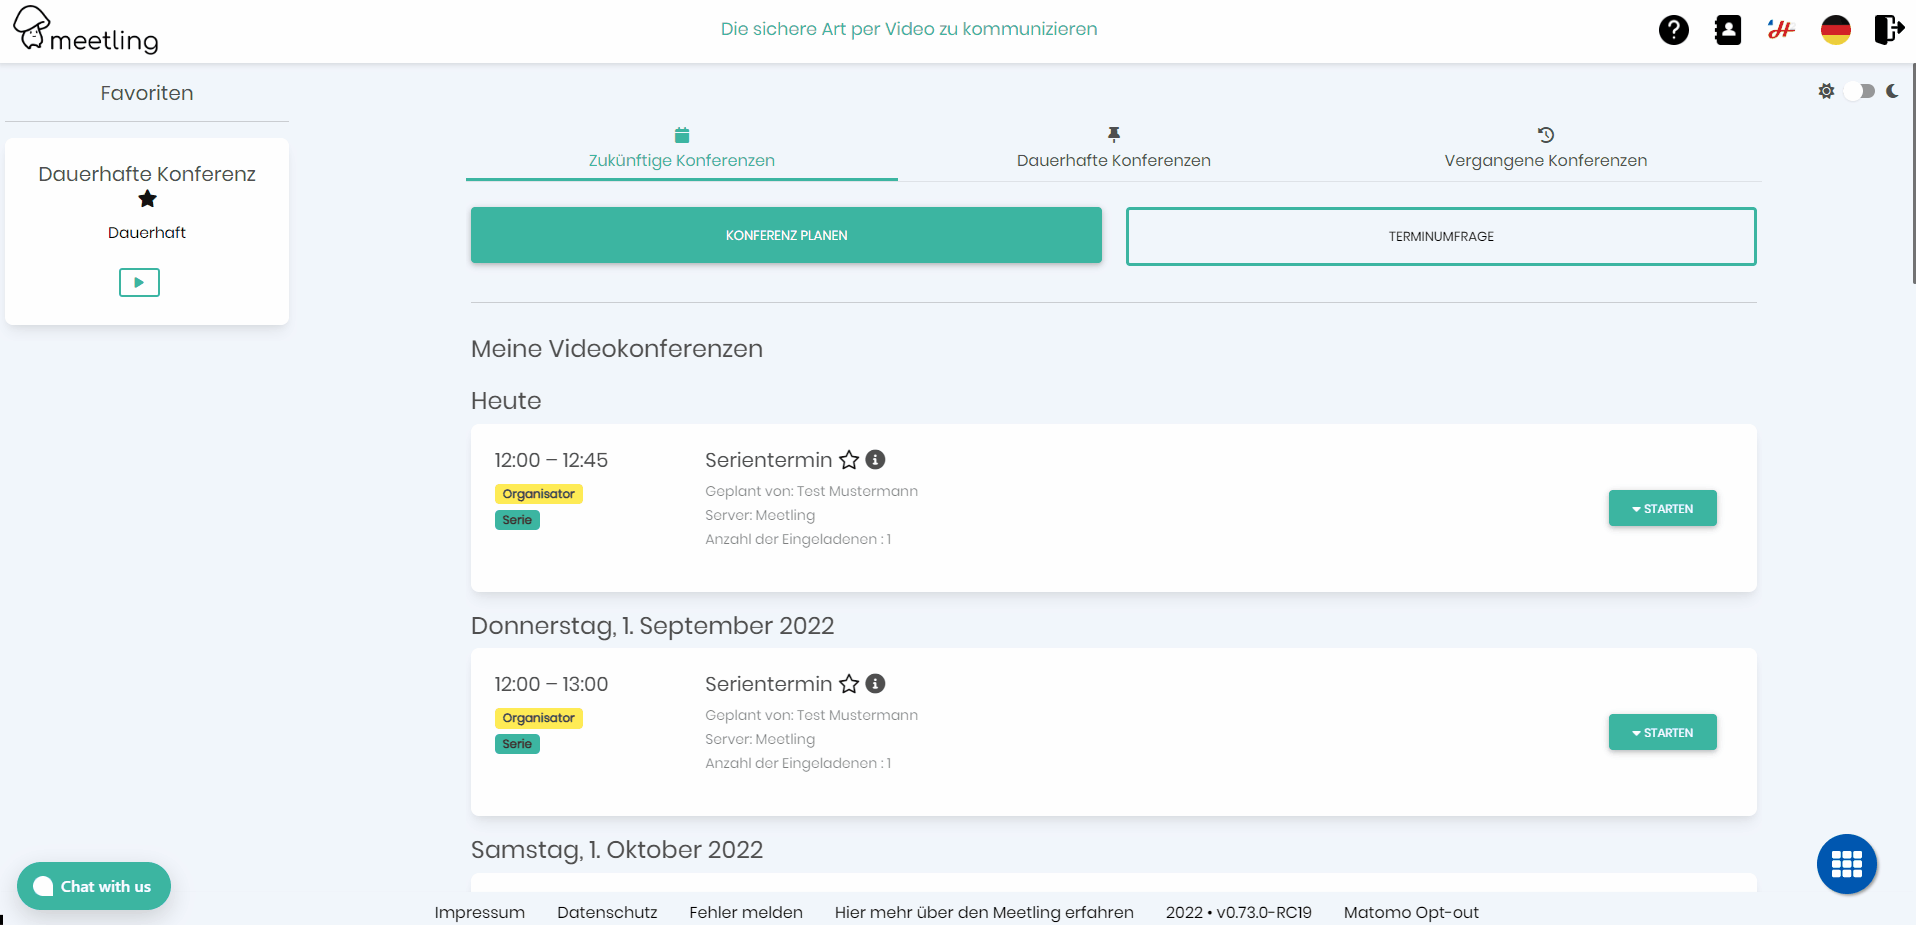Open the help question mark icon

(1673, 30)
